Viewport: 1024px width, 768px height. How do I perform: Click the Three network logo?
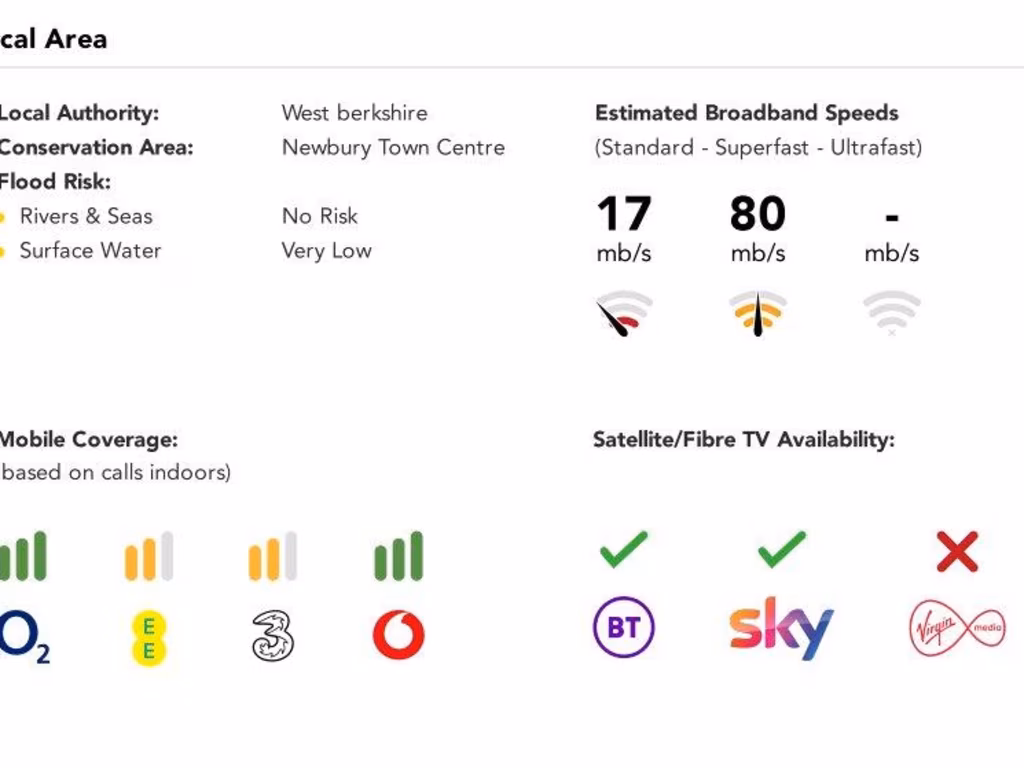pyautogui.click(x=273, y=636)
